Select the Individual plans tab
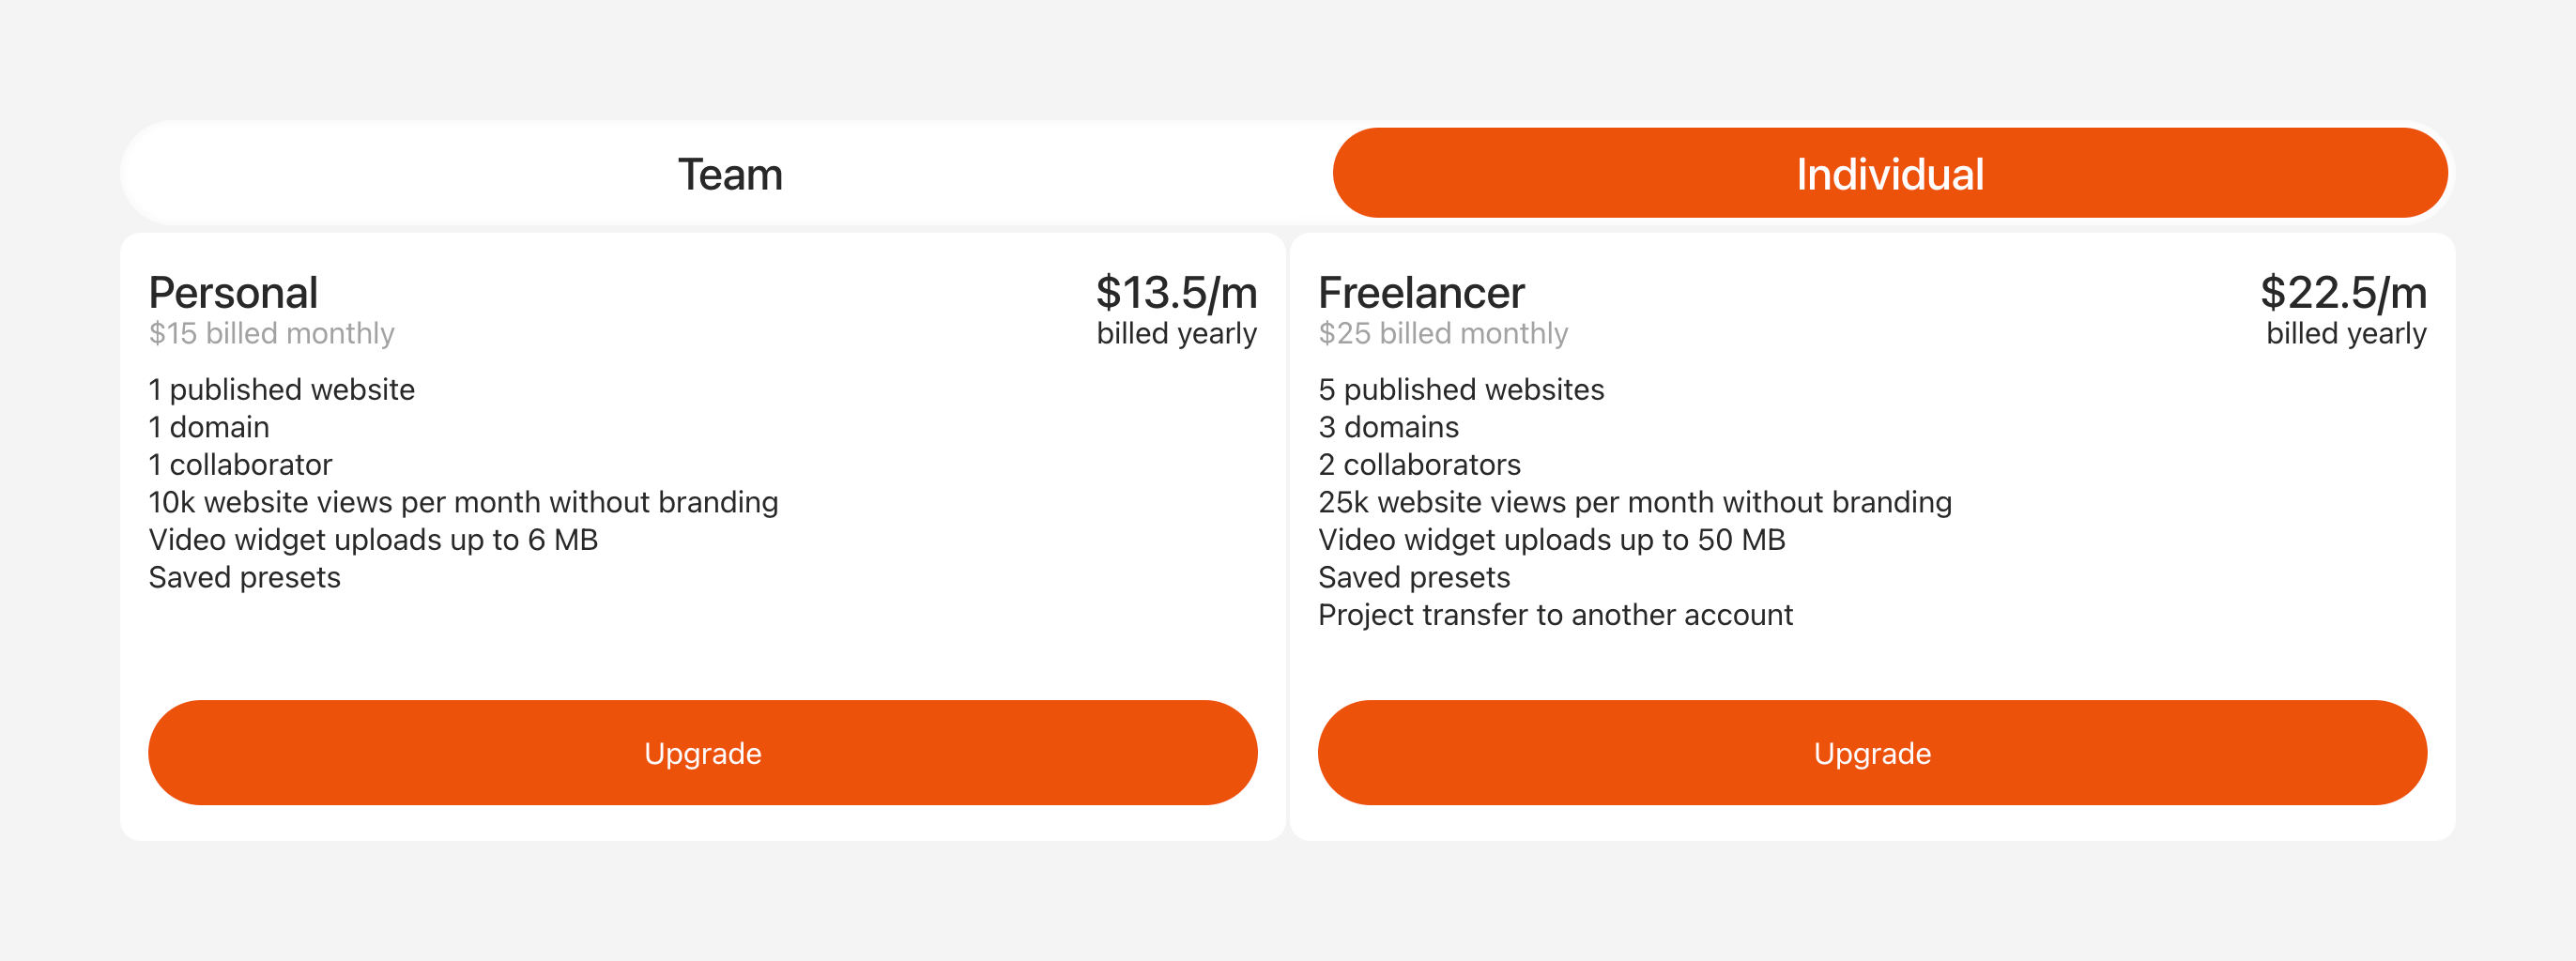Image resolution: width=2576 pixels, height=961 pixels. click(x=1889, y=174)
